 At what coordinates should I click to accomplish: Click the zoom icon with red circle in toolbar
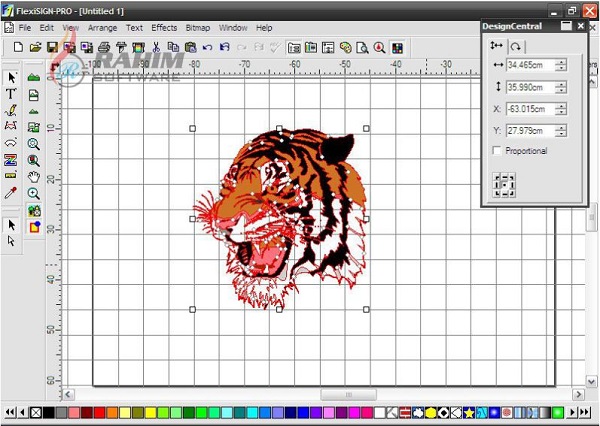pyautogui.click(x=380, y=48)
